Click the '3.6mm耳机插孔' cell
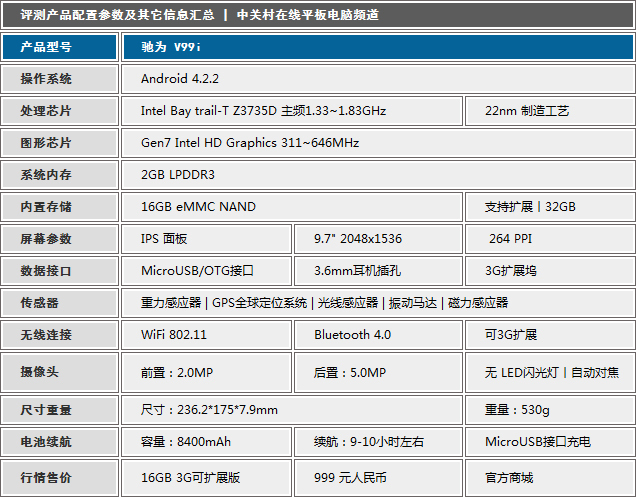636x497 pixels. tap(379, 271)
